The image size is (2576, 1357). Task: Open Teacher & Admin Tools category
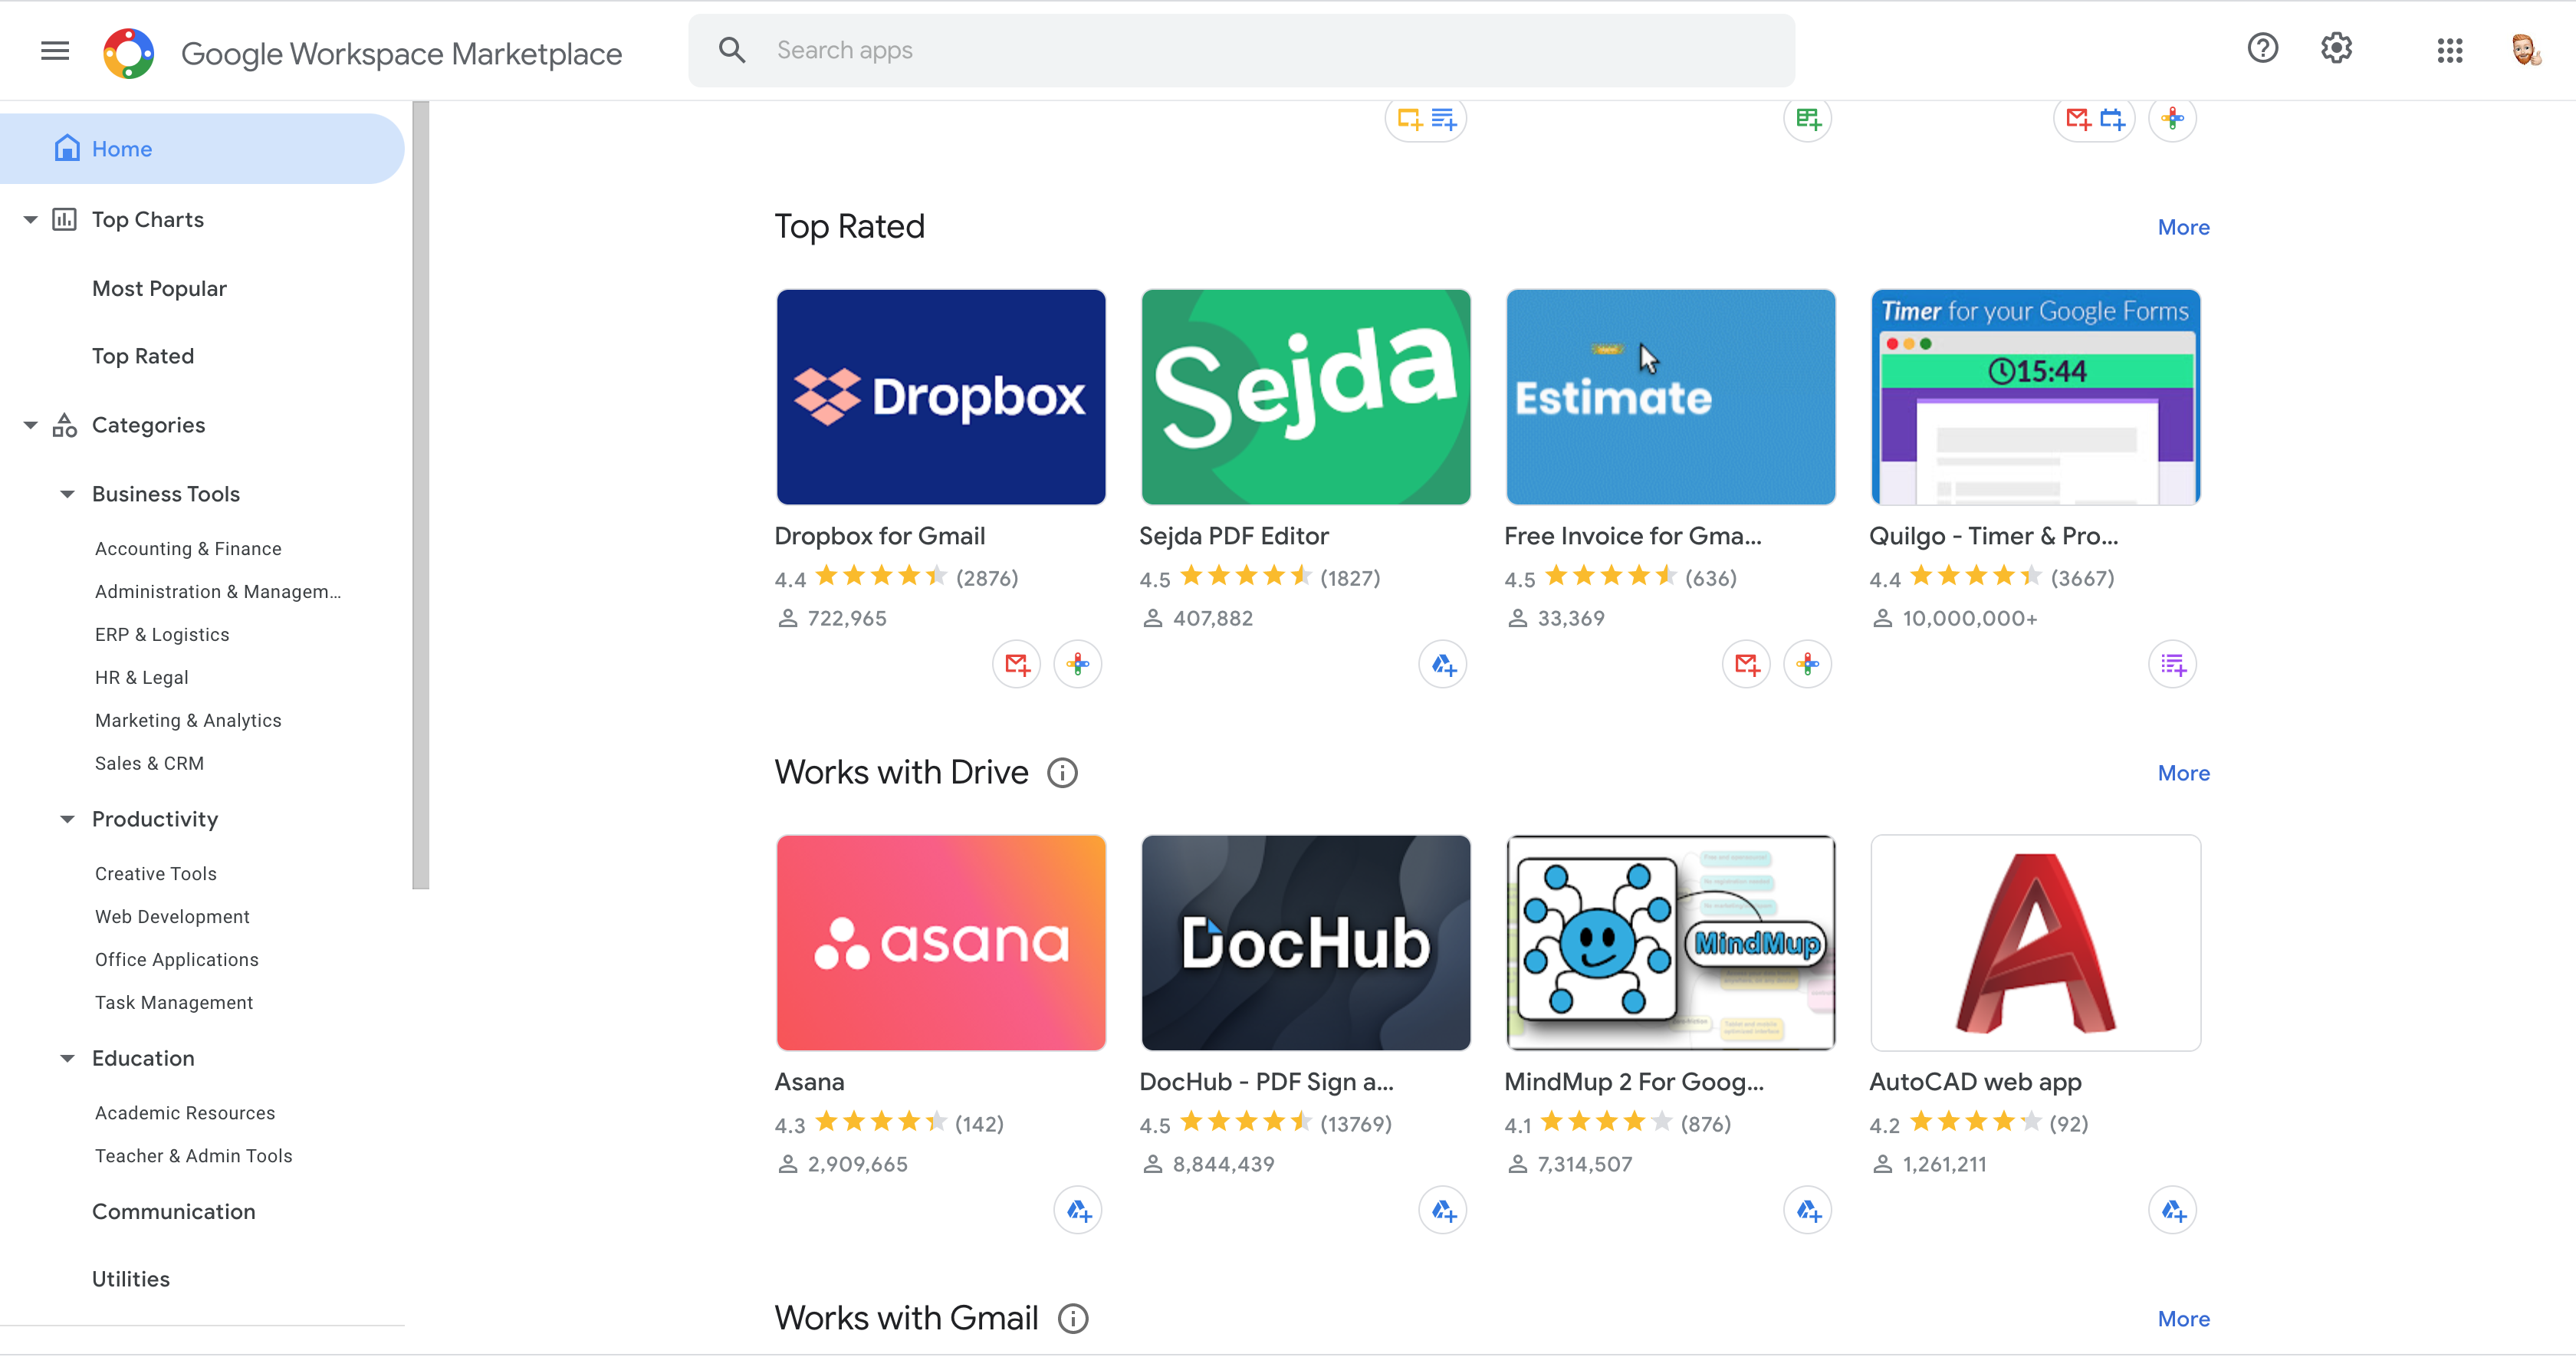193,1156
